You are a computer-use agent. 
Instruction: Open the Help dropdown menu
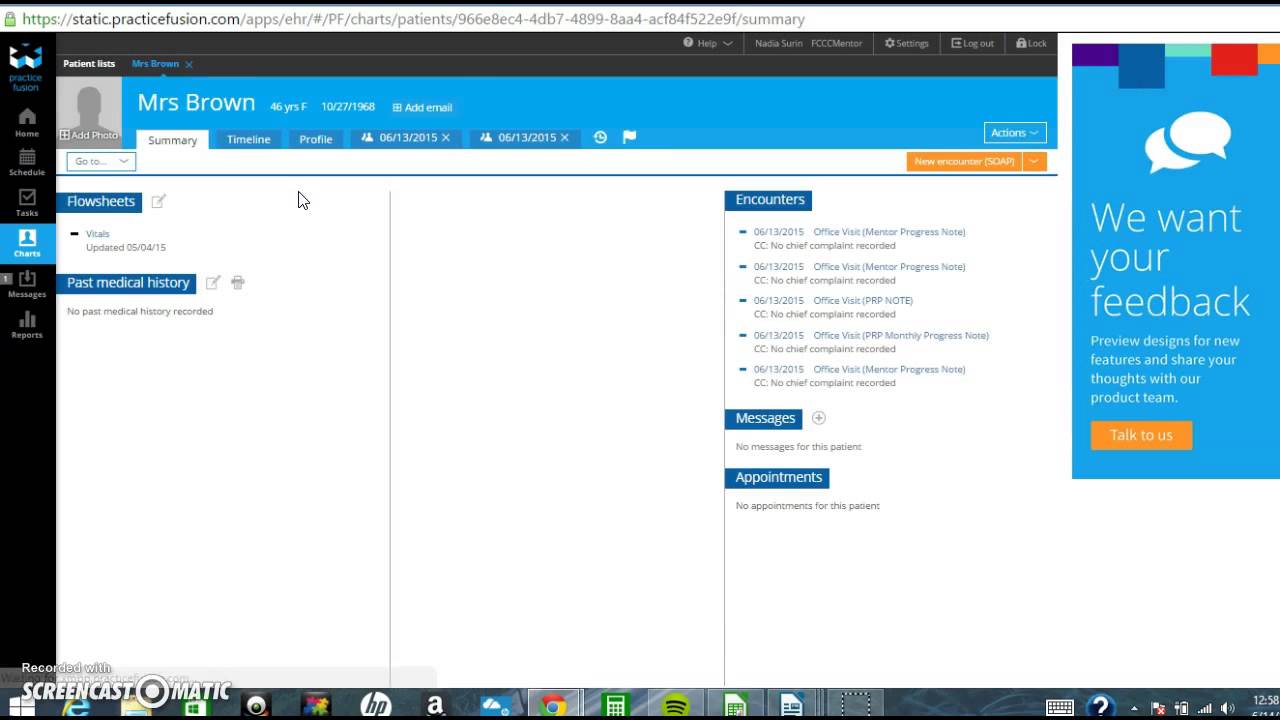pos(708,43)
